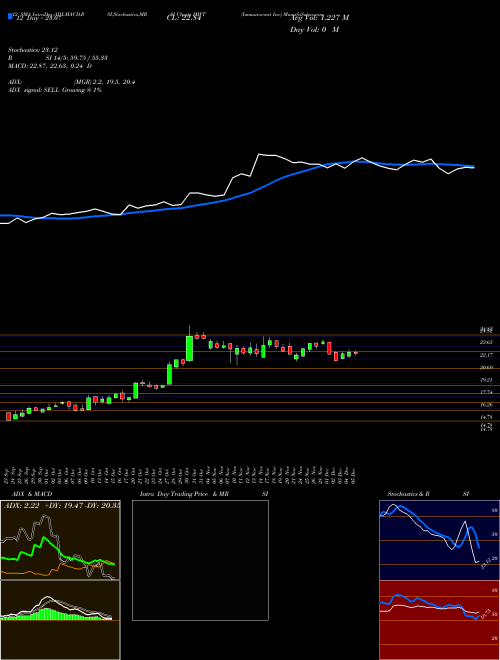The image size is (500, 660).
Task: Click the 'Stochastics & RSI' panel title
Action: click(428, 494)
